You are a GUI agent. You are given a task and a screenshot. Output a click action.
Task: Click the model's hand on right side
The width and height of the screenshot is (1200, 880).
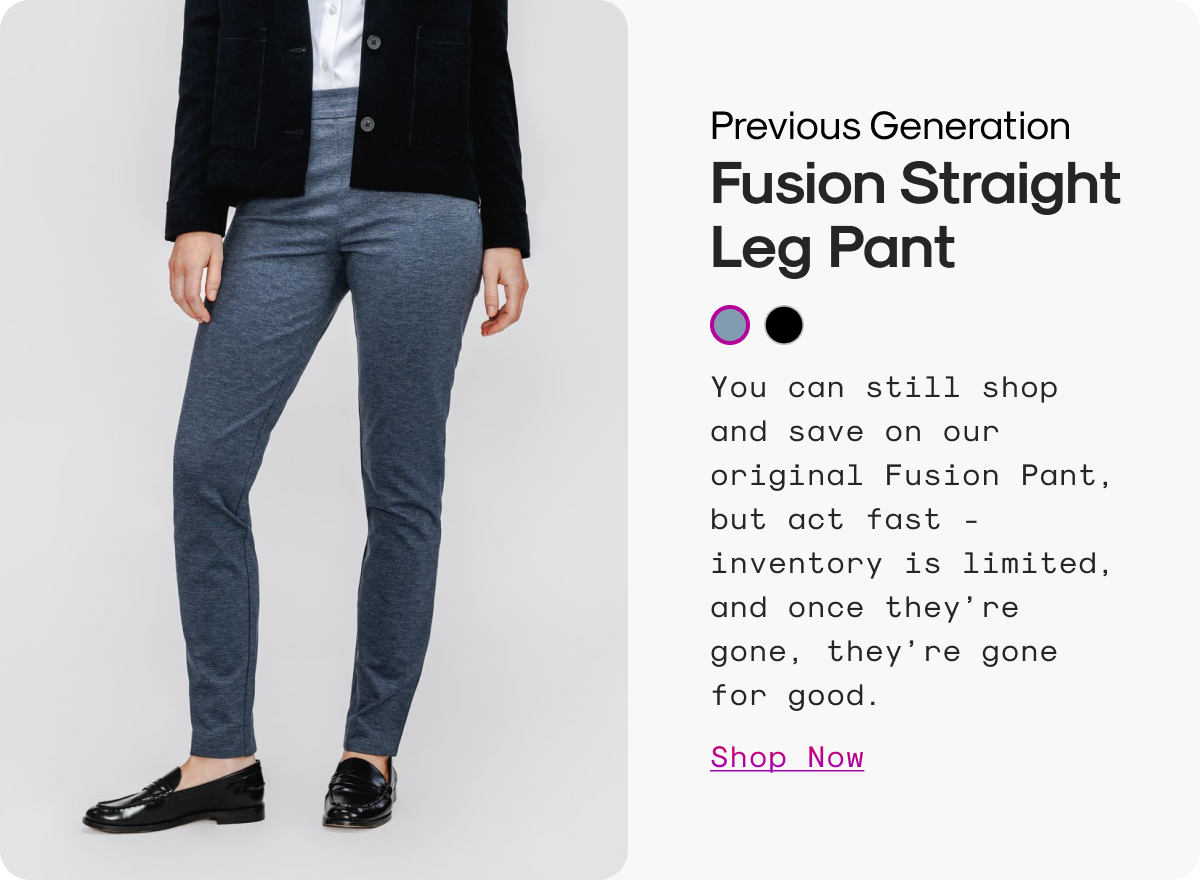coord(504,288)
